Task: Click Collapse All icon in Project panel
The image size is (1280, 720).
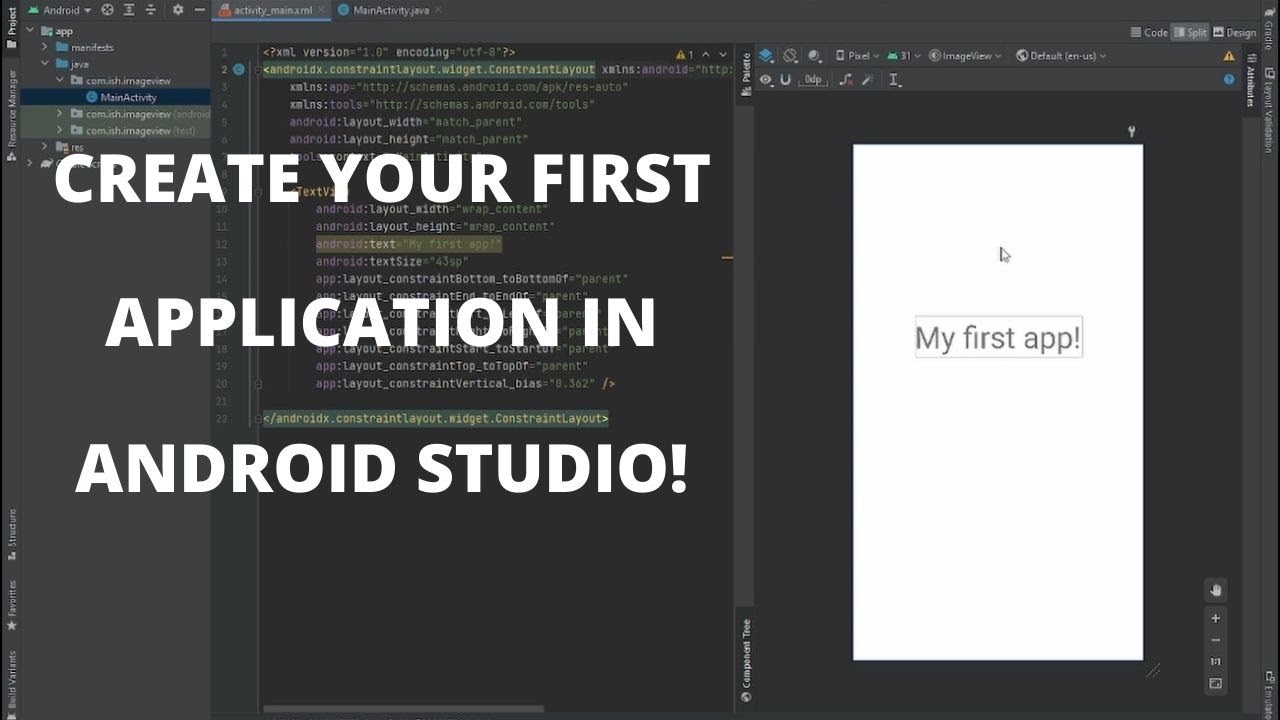Action: point(151,10)
